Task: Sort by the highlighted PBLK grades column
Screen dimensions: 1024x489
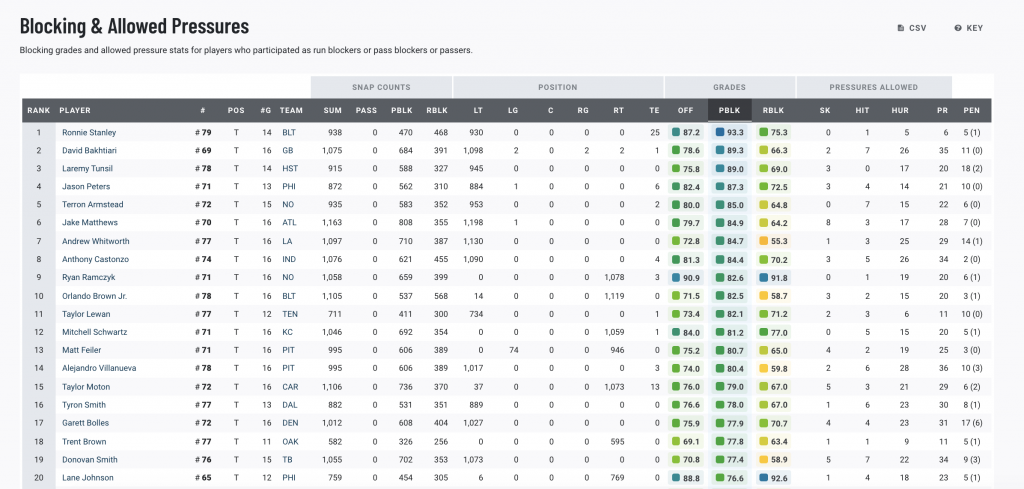Action: click(730, 110)
